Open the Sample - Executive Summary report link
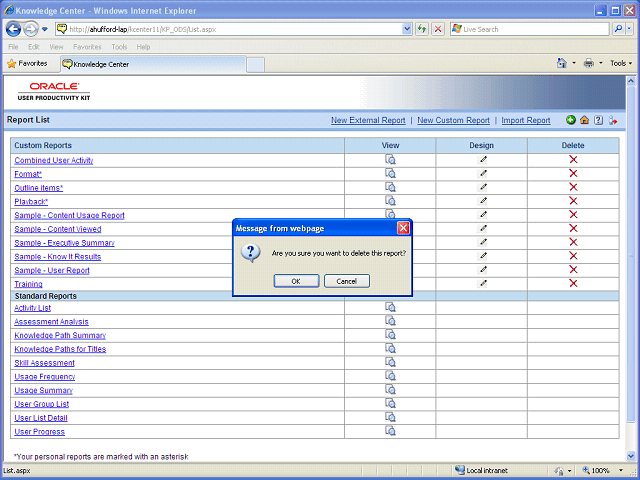This screenshot has height=480, width=640. pyautogui.click(x=64, y=243)
